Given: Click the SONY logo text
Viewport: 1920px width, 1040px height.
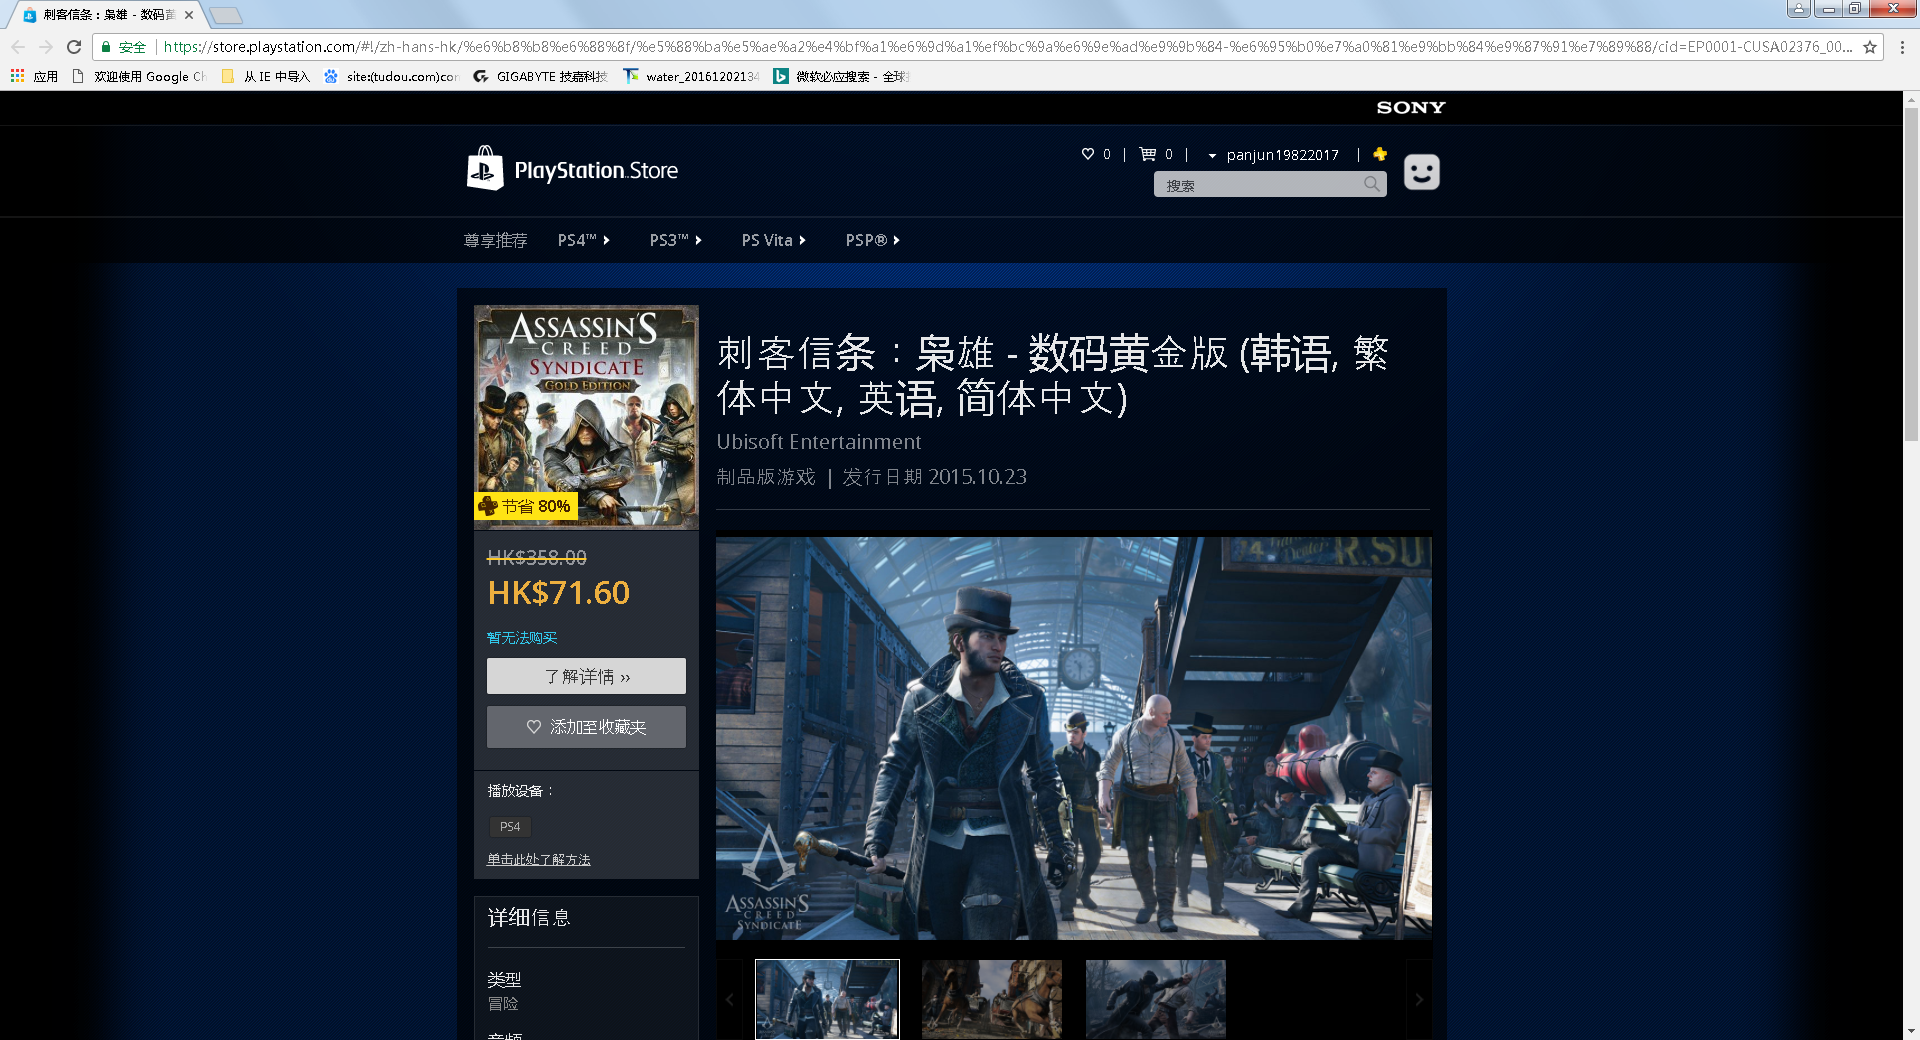Looking at the screenshot, I should click(1411, 108).
